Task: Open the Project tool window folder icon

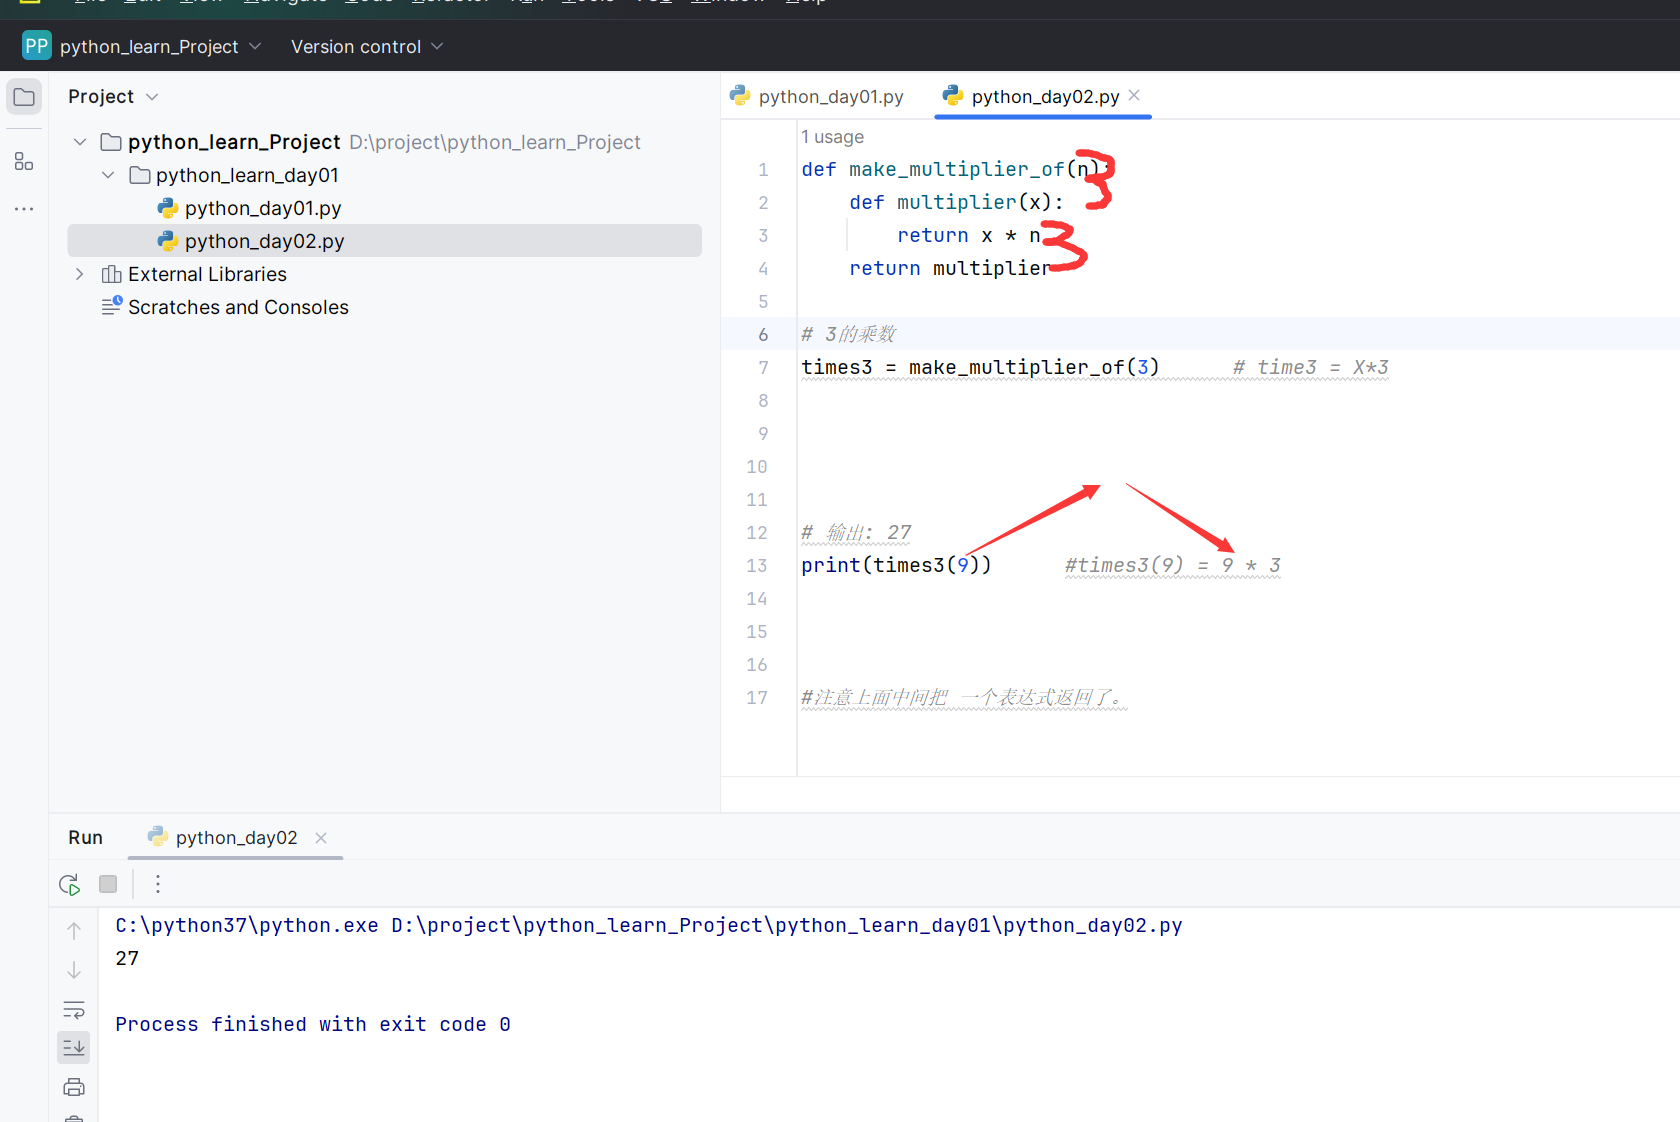Action: point(24,97)
